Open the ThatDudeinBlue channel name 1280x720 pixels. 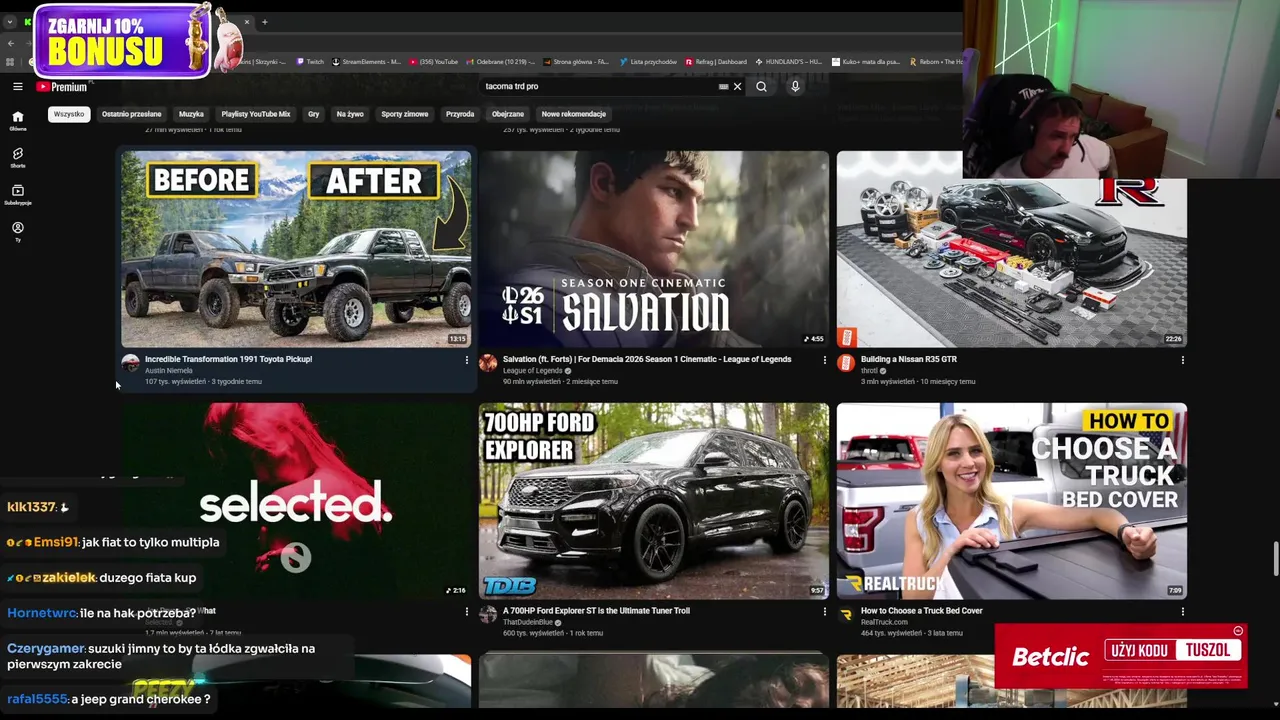528,622
